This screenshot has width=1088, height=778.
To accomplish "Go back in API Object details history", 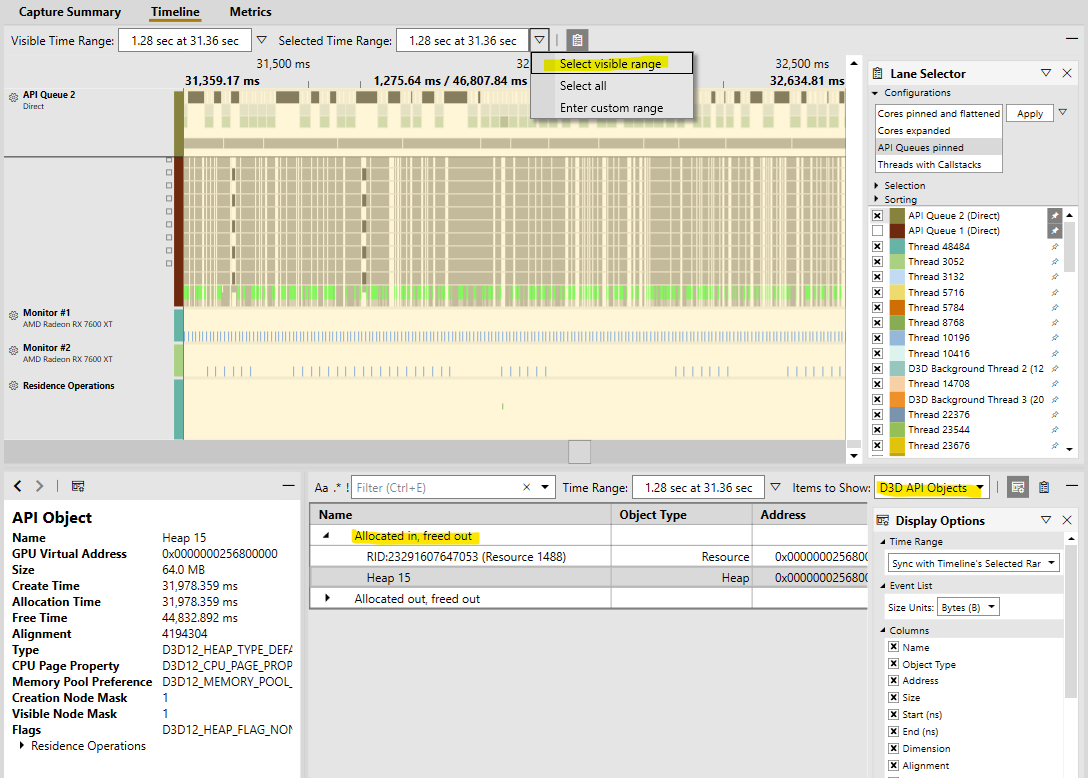I will click(18, 486).
